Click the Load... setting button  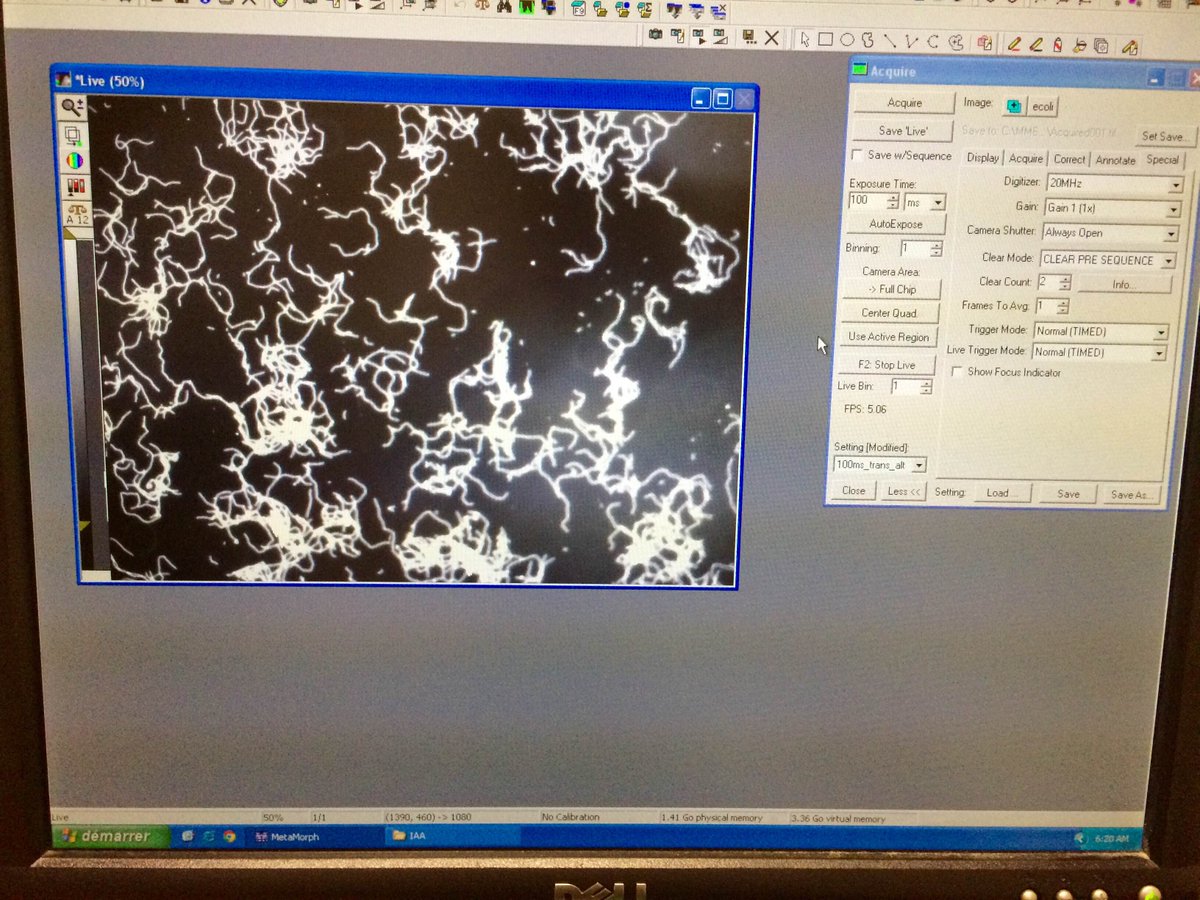tap(1003, 493)
